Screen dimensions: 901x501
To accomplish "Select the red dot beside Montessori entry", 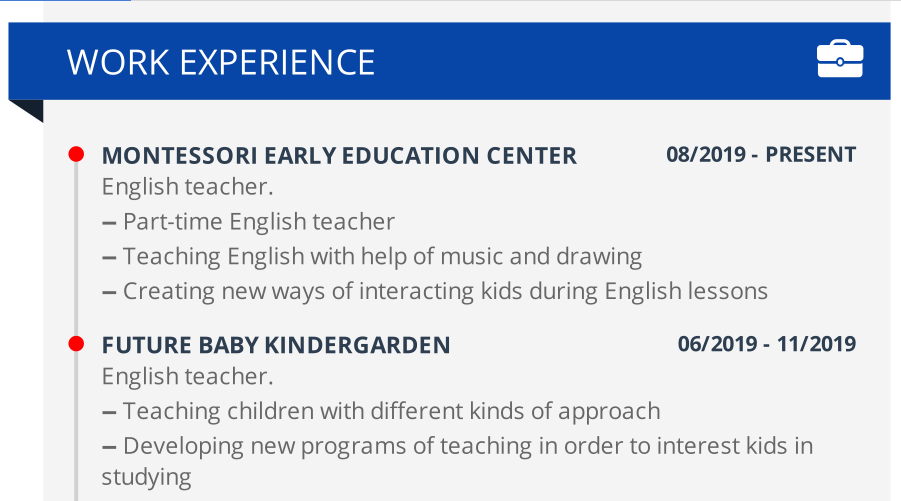I will (75, 154).
